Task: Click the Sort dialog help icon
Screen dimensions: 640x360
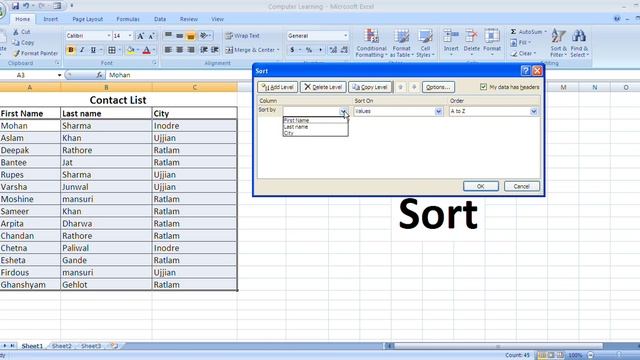Action: pos(526,71)
